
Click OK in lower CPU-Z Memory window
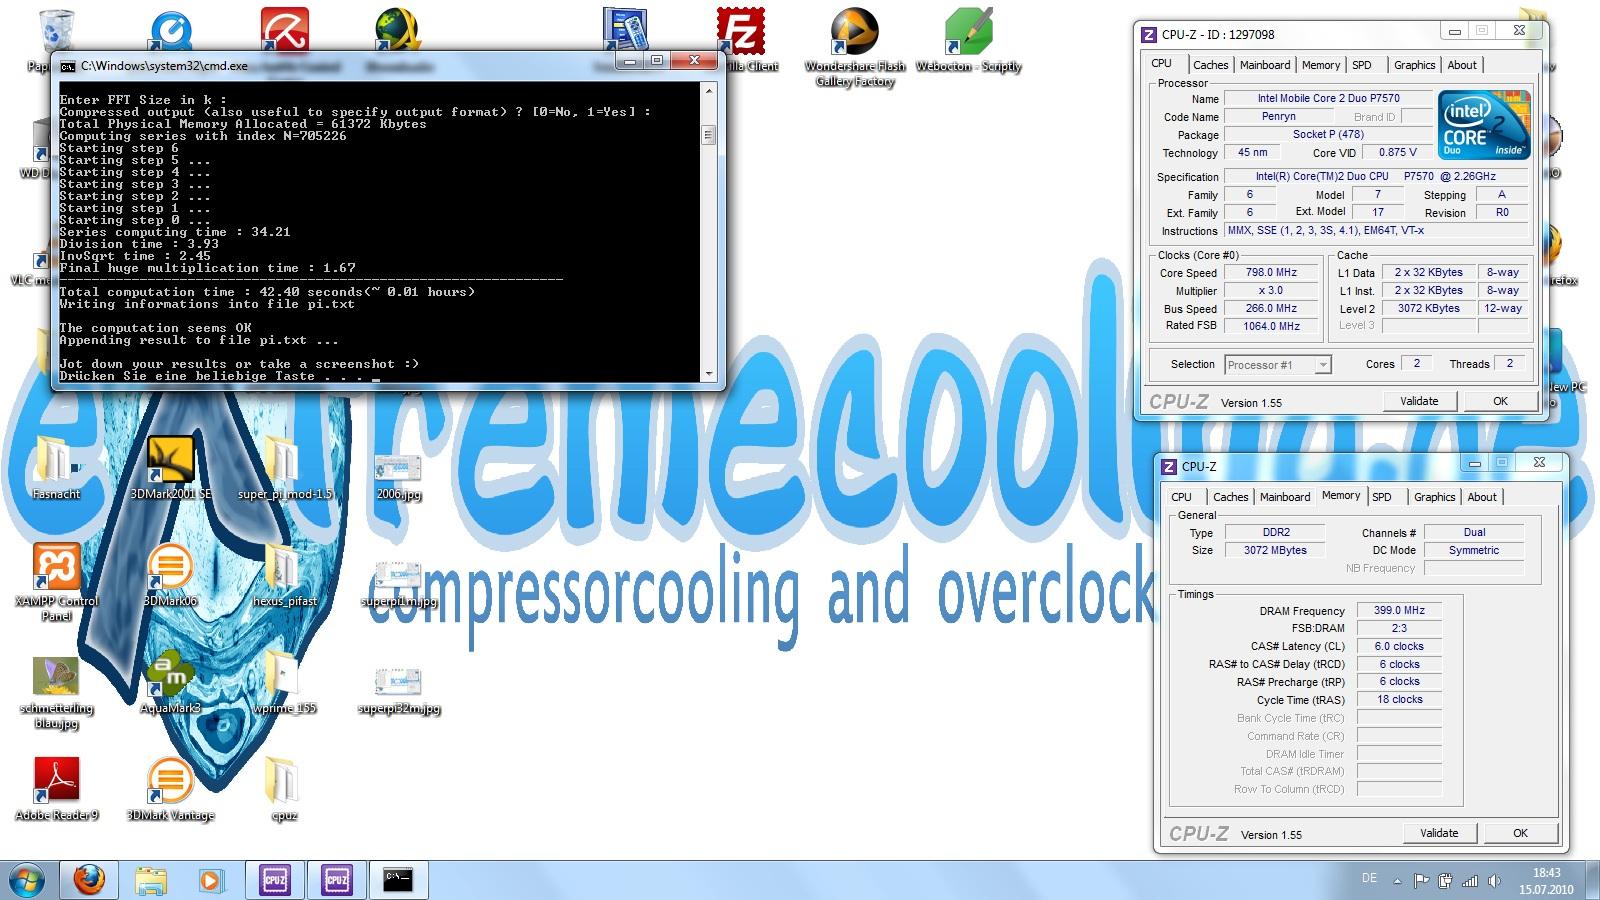coord(1520,833)
